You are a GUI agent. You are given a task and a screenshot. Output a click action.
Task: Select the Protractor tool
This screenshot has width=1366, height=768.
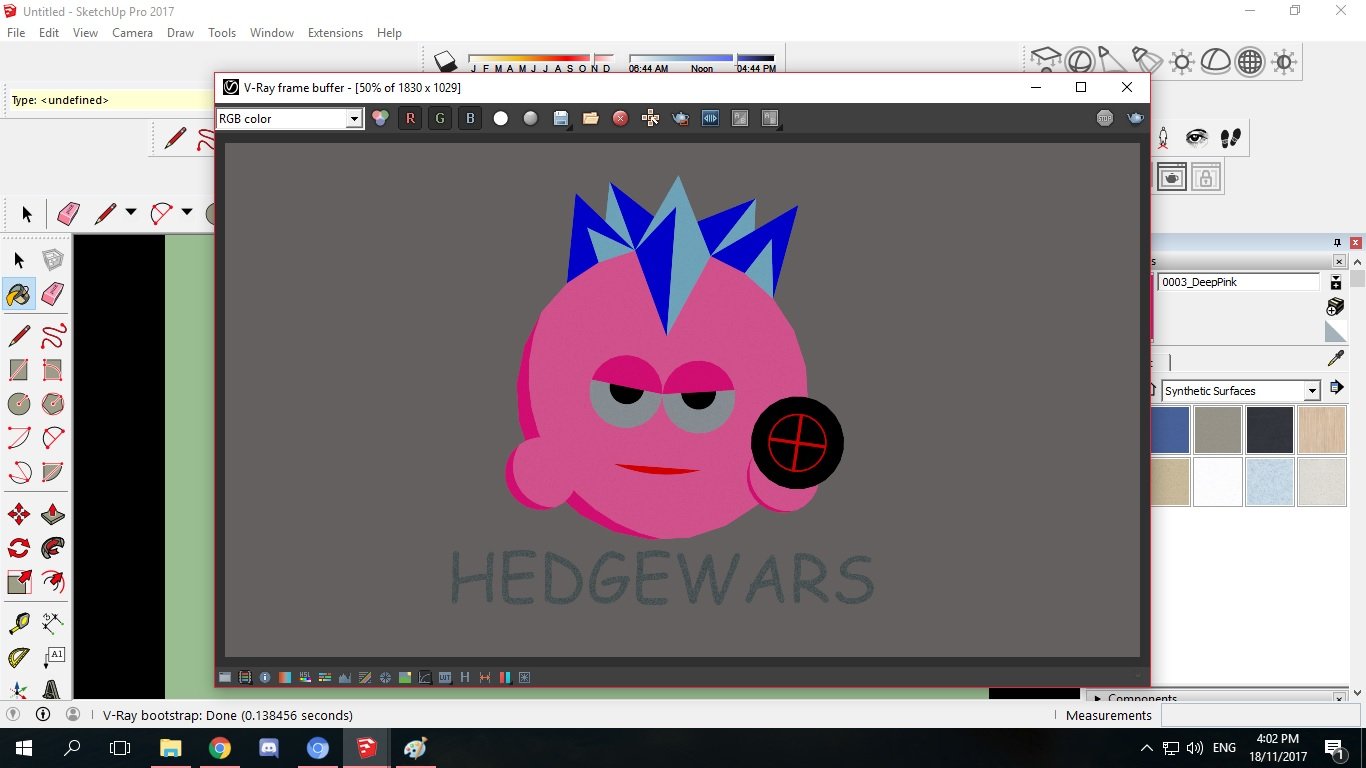[19, 658]
